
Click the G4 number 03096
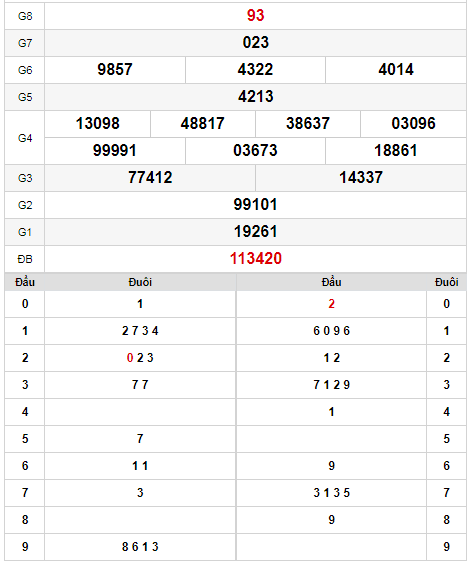pyautogui.click(x=414, y=123)
